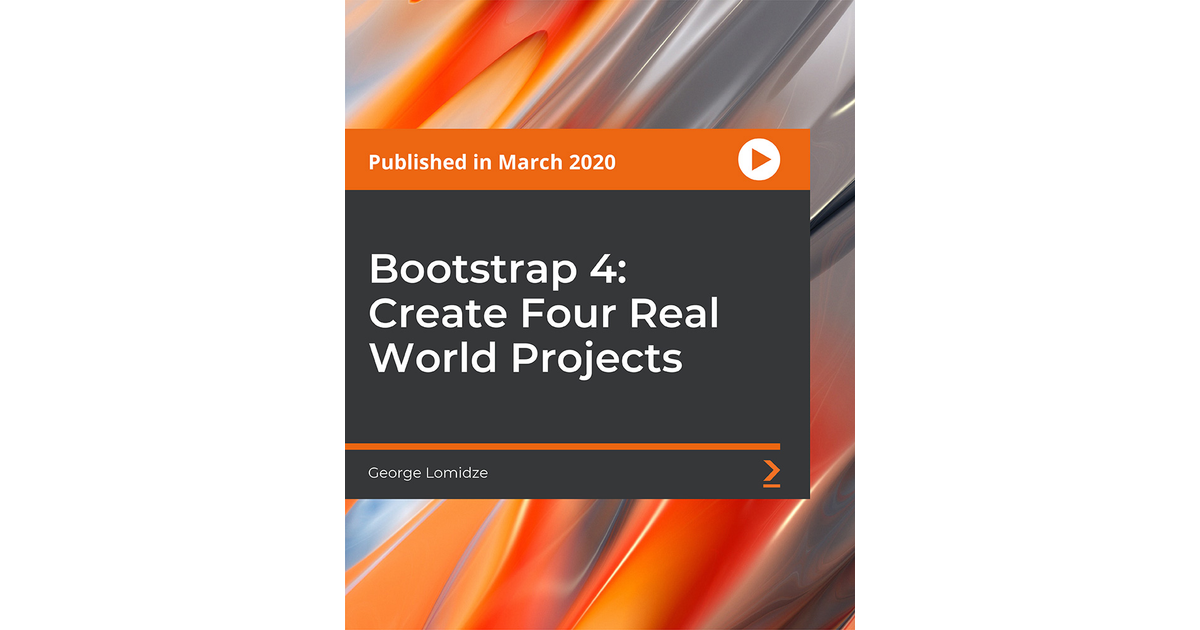Click the orange horizontal divider bar
Viewport: 1200px width, 630px height.
click(562, 446)
